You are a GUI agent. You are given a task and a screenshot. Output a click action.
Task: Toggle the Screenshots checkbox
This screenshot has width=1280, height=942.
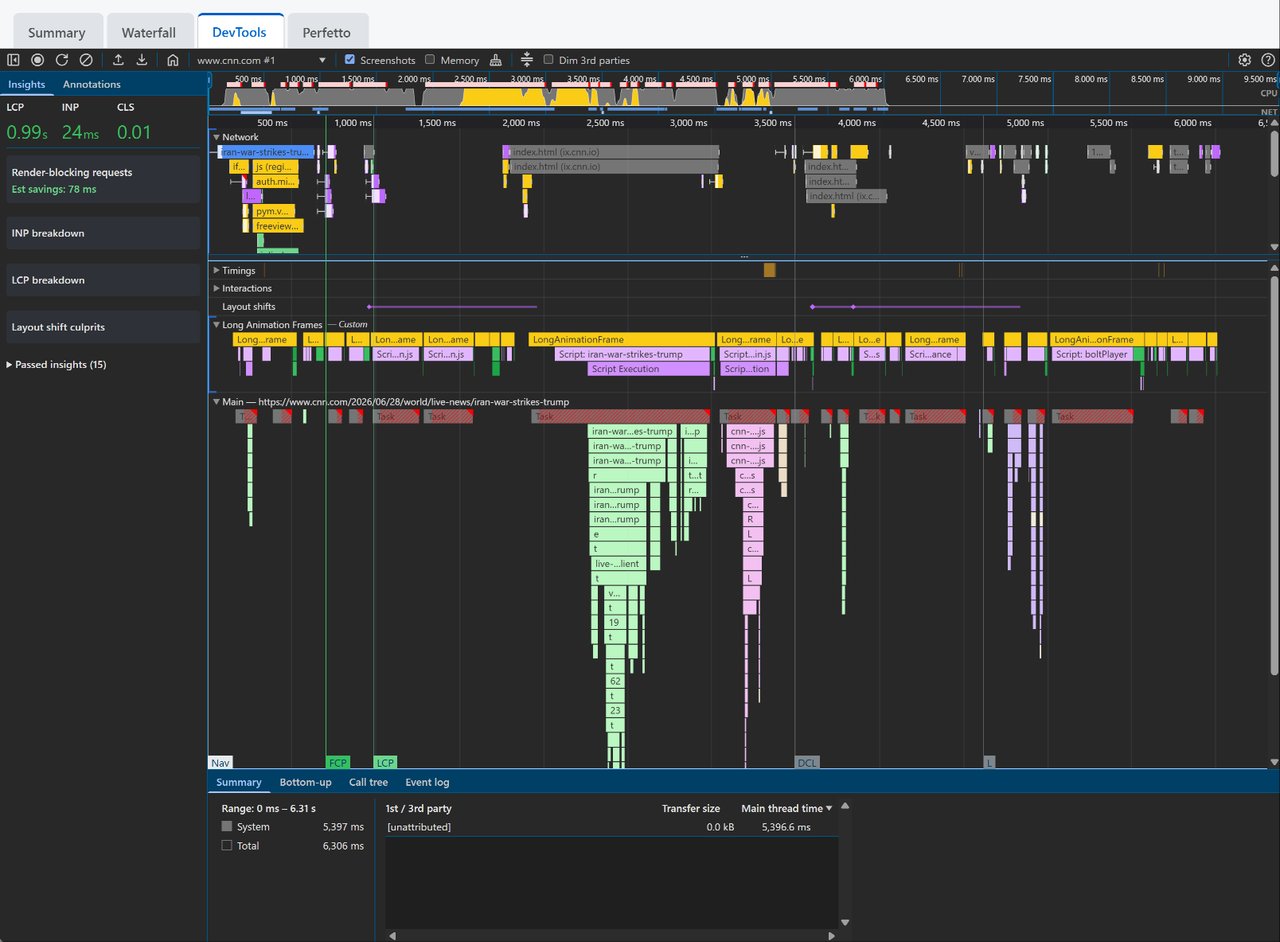[x=350, y=60]
